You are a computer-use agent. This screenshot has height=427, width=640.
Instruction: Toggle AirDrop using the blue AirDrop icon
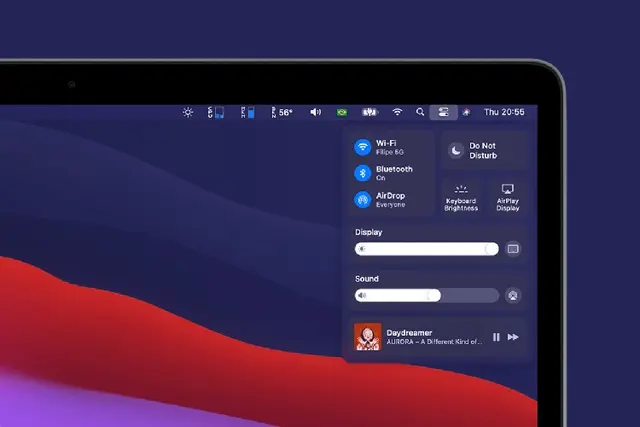(362, 200)
